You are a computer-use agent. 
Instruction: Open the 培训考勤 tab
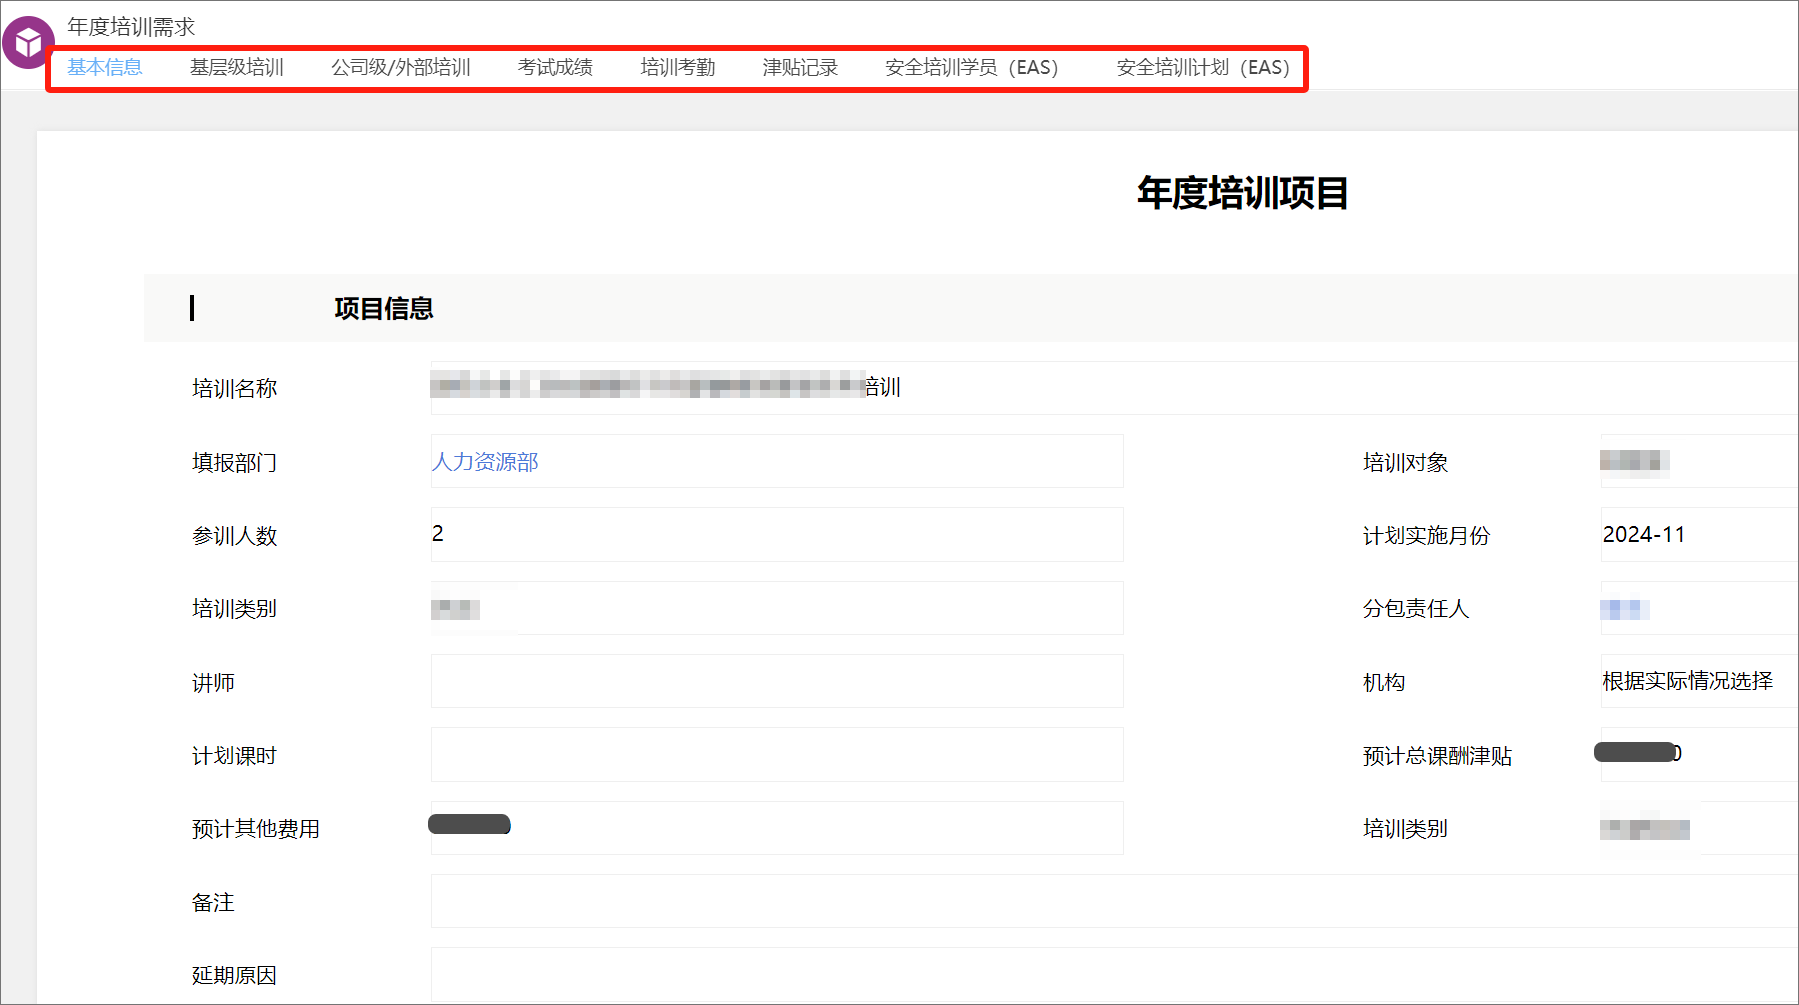pos(678,67)
